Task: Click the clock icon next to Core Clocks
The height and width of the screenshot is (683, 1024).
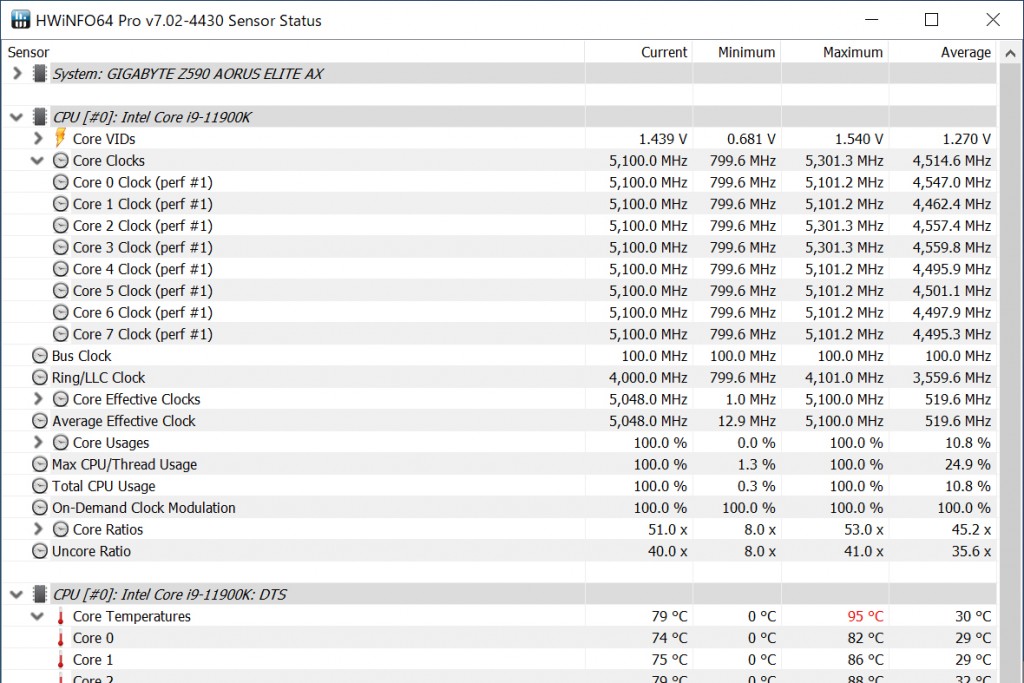Action: coord(61,161)
